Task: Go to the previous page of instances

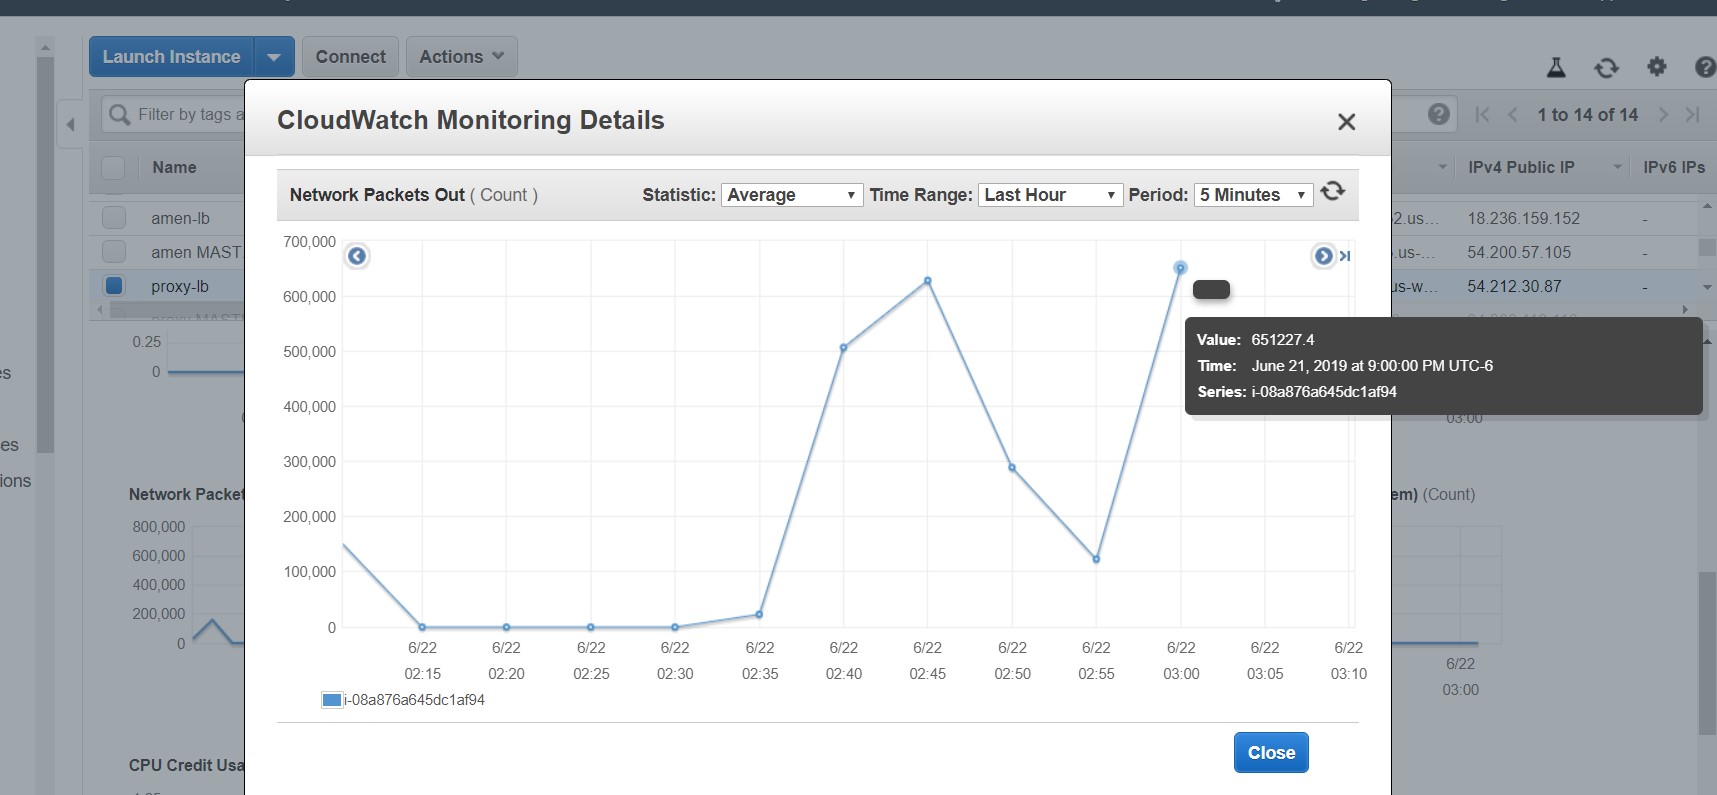Action: 1512,115
